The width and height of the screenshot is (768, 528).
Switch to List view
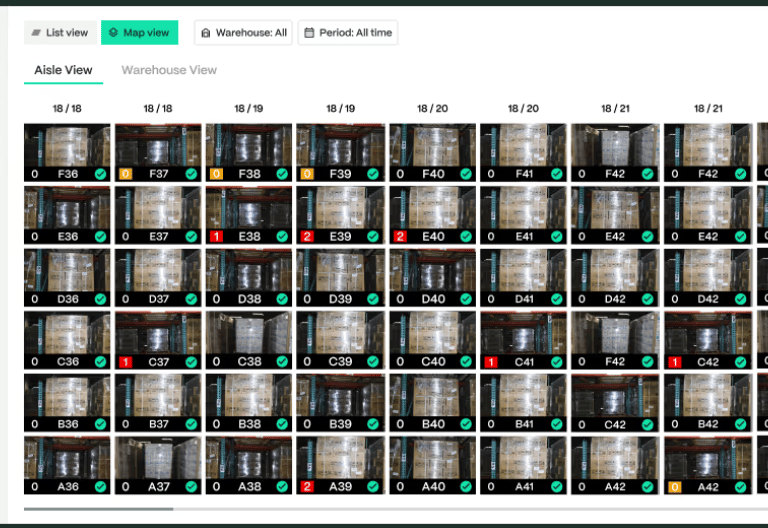click(60, 33)
